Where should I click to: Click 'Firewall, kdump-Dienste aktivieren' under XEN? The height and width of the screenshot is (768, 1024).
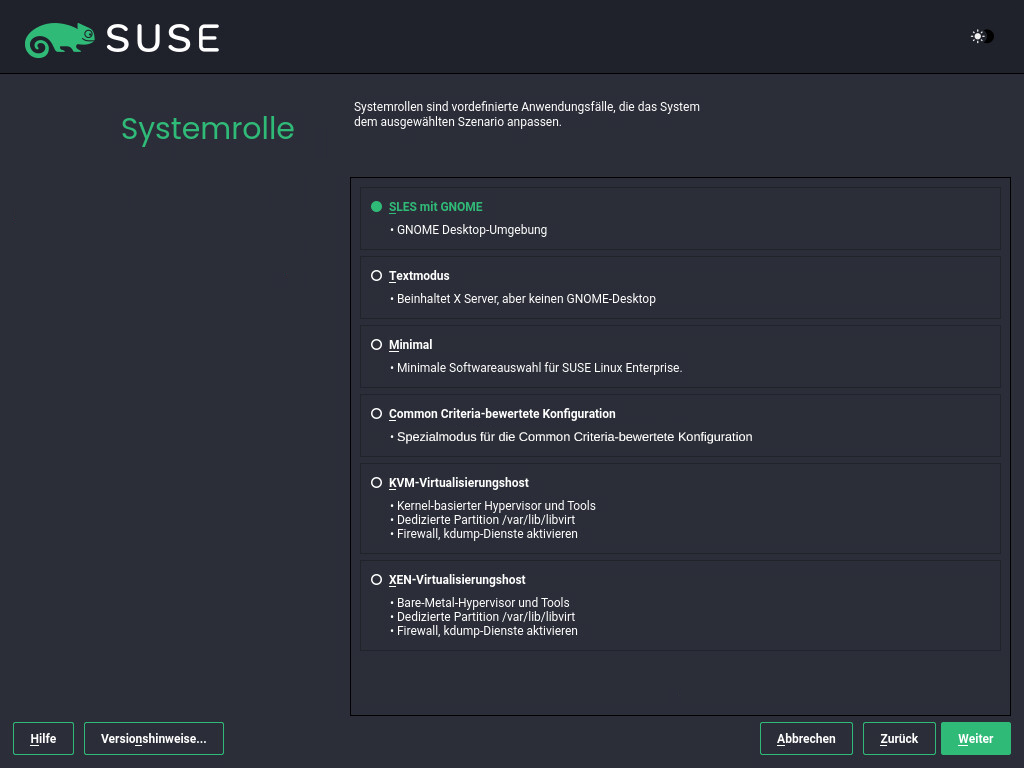[x=487, y=631]
